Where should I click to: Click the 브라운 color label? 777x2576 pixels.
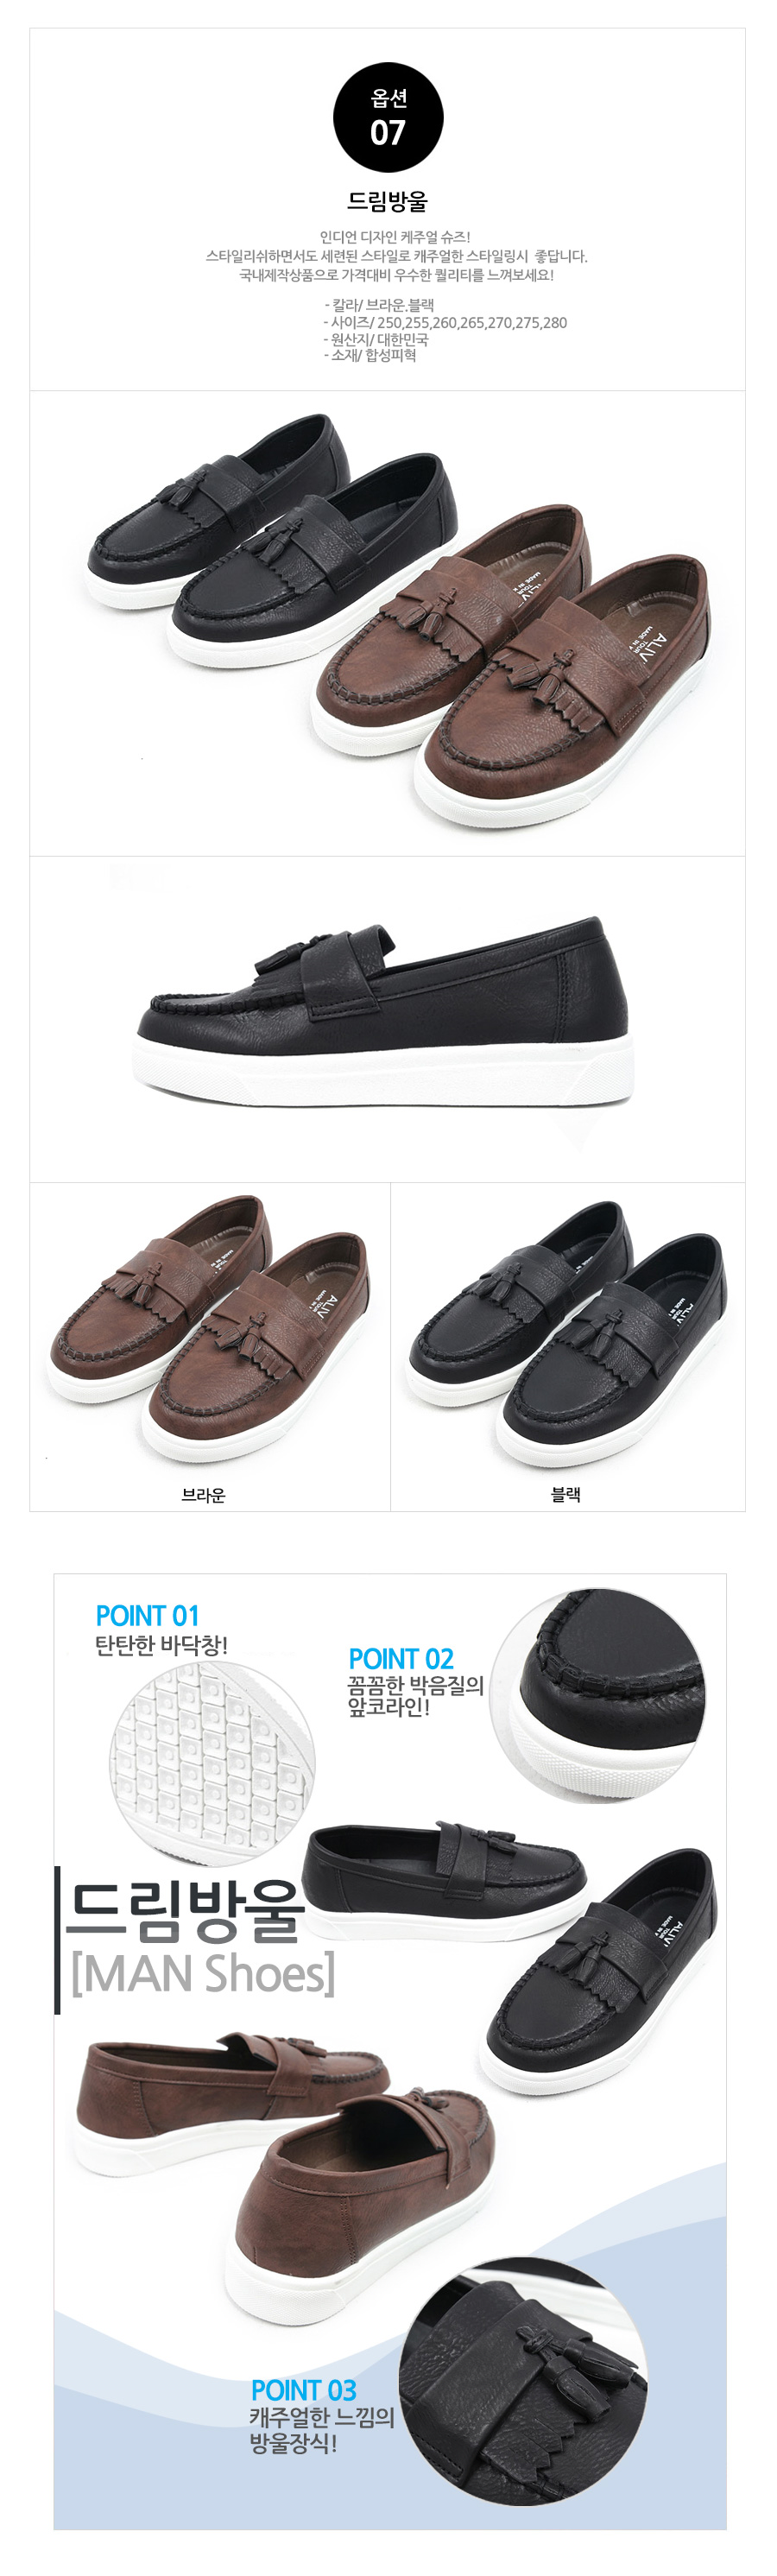click(x=203, y=1495)
